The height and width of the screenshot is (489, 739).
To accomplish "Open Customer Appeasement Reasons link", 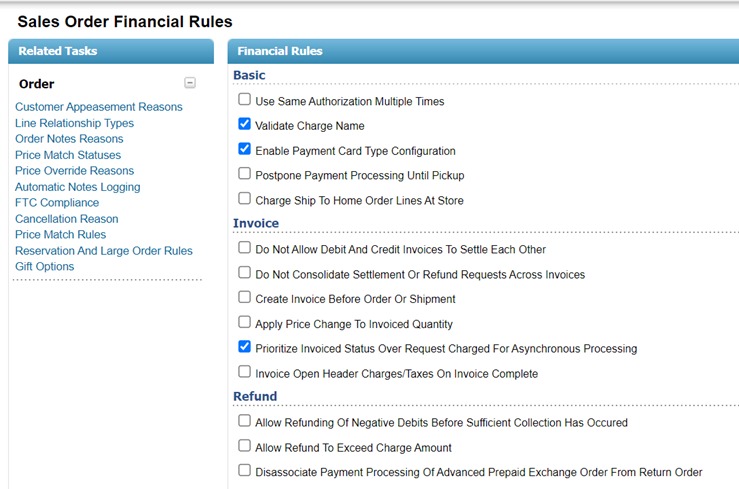I will click(99, 107).
